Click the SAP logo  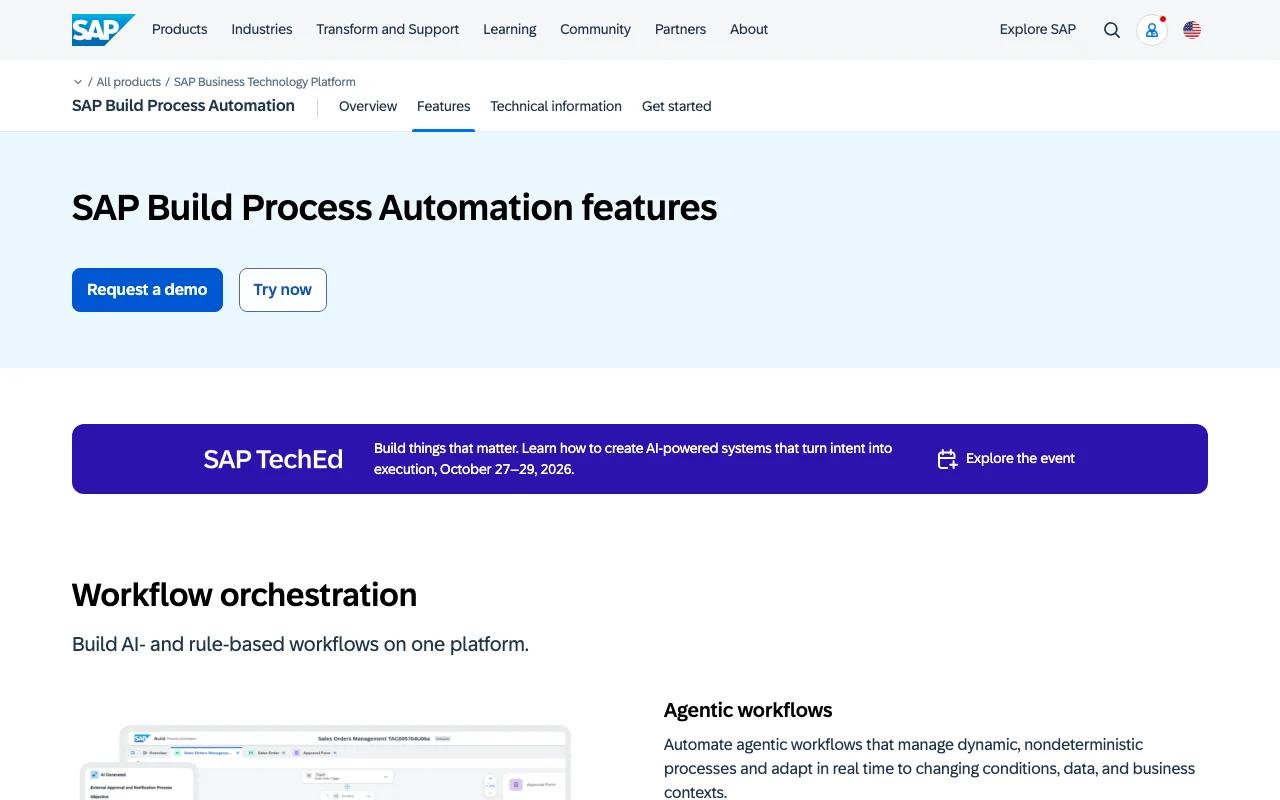103,30
